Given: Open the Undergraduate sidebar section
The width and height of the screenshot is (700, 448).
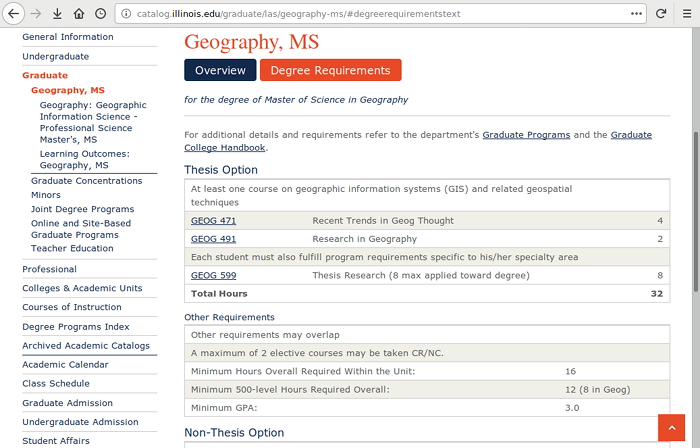Looking at the screenshot, I should tap(56, 57).
